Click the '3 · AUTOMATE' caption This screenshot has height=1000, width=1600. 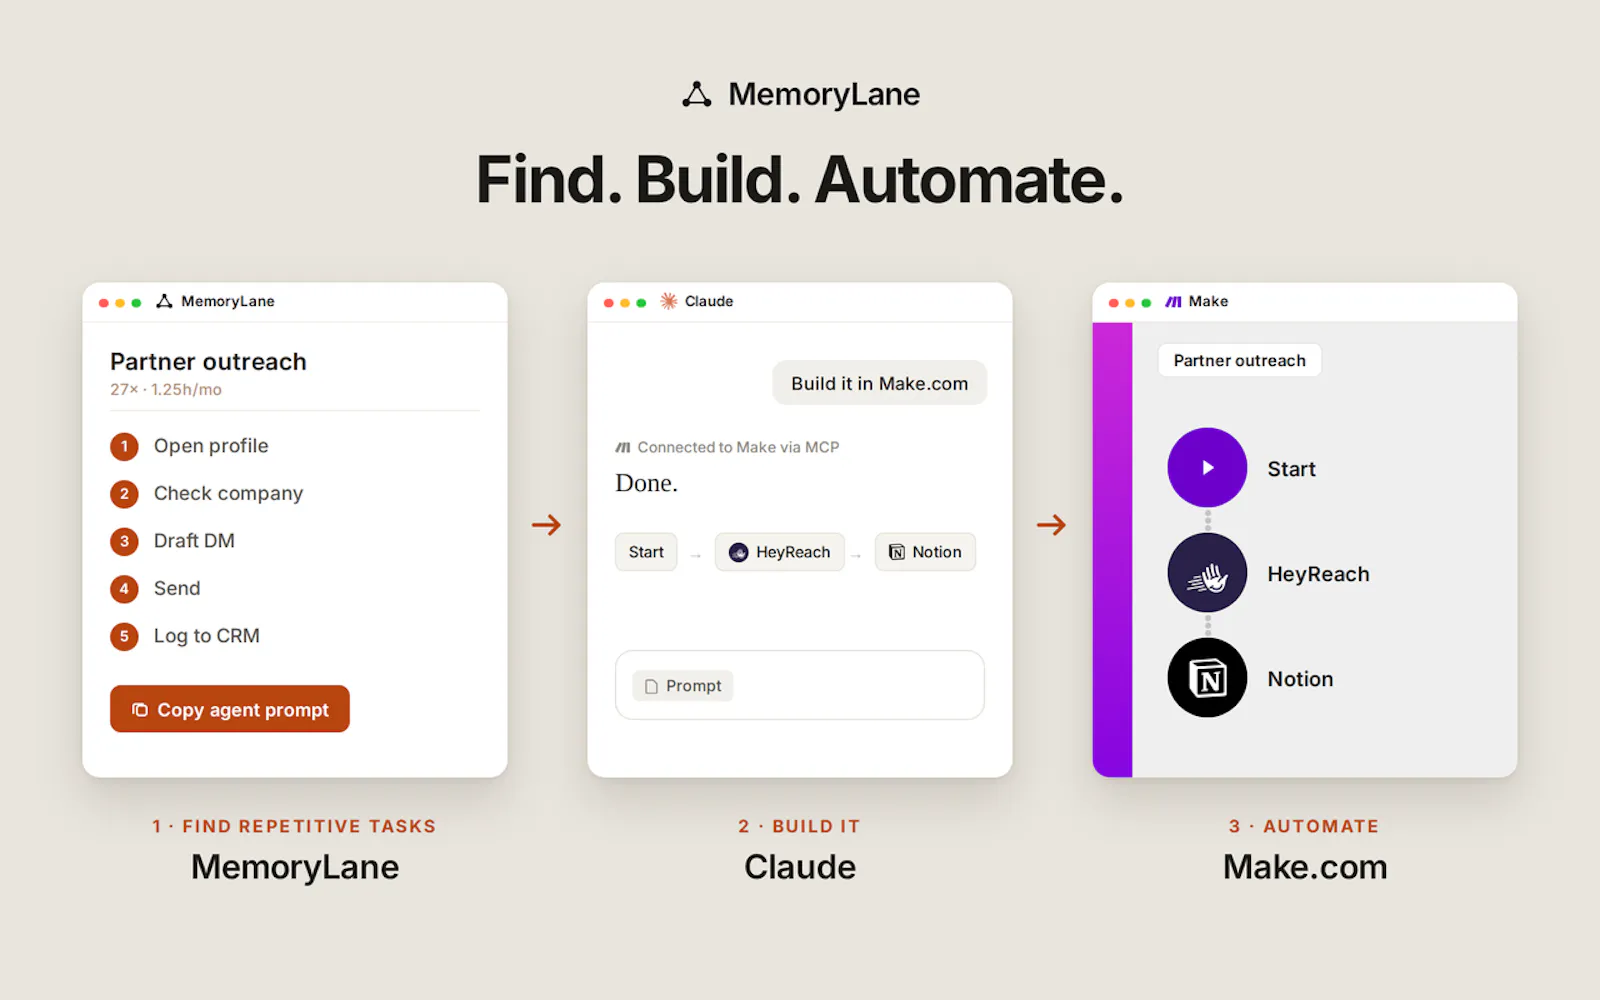[1304, 826]
